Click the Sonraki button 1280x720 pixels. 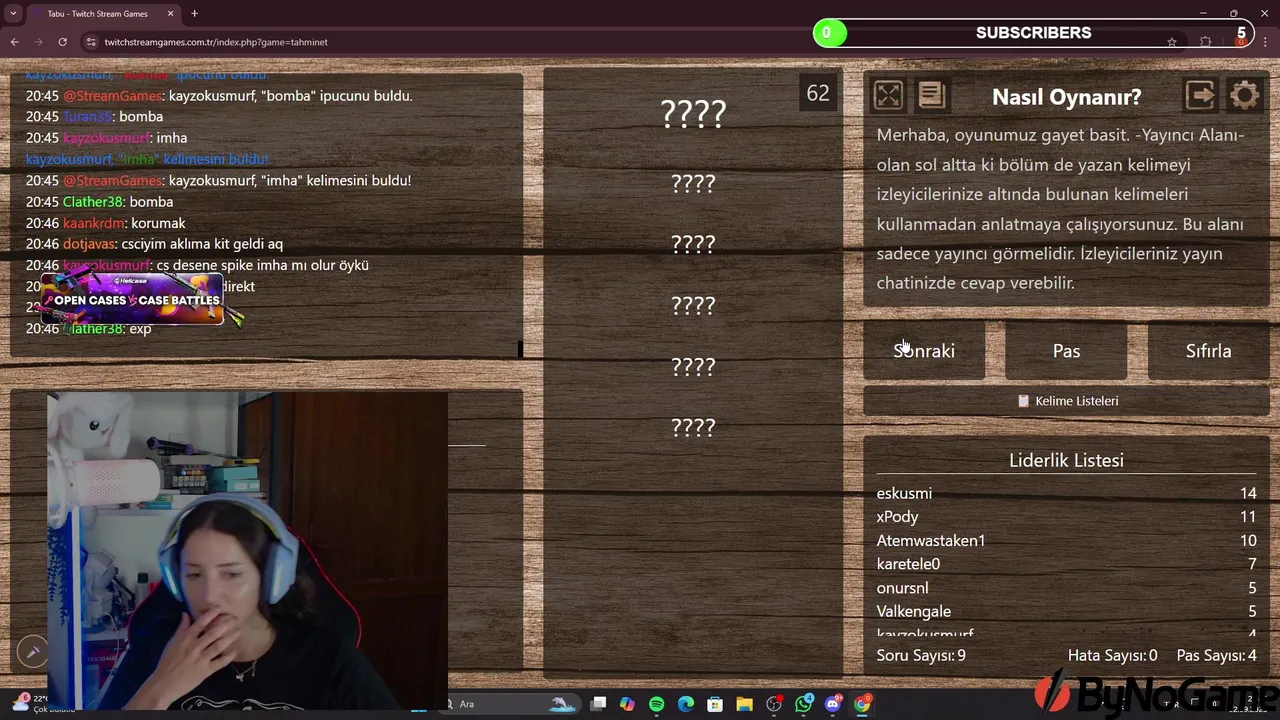point(924,351)
